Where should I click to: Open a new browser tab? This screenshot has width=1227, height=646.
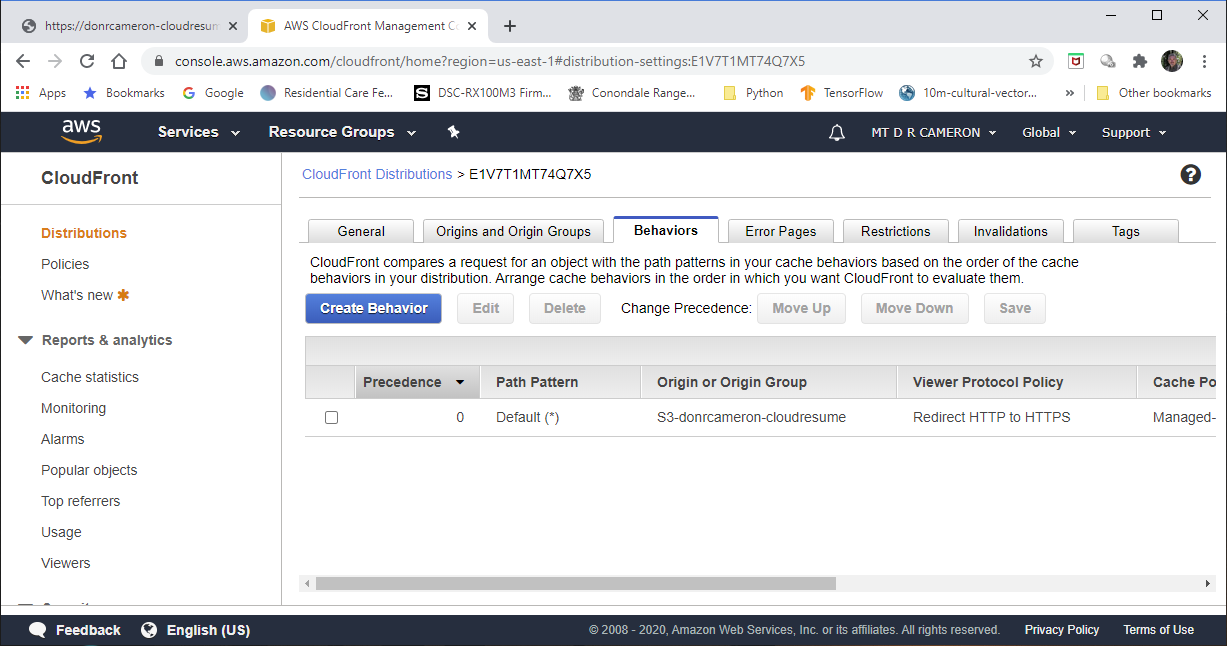pyautogui.click(x=510, y=26)
